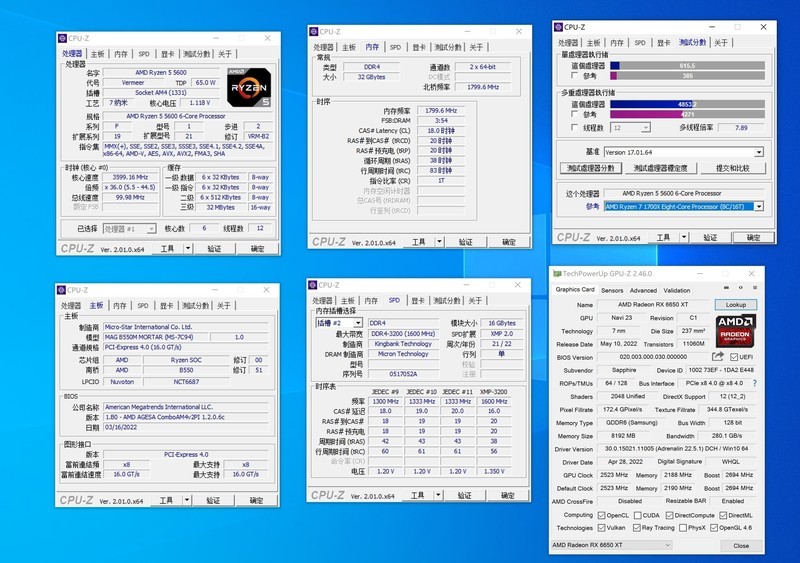Screen dimensions: 800x563
Task: Switch to the Sensors tab in GPU-Z
Action: click(611, 291)
